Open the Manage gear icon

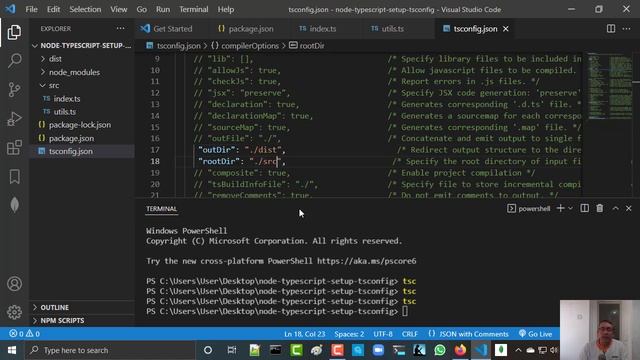14,312
